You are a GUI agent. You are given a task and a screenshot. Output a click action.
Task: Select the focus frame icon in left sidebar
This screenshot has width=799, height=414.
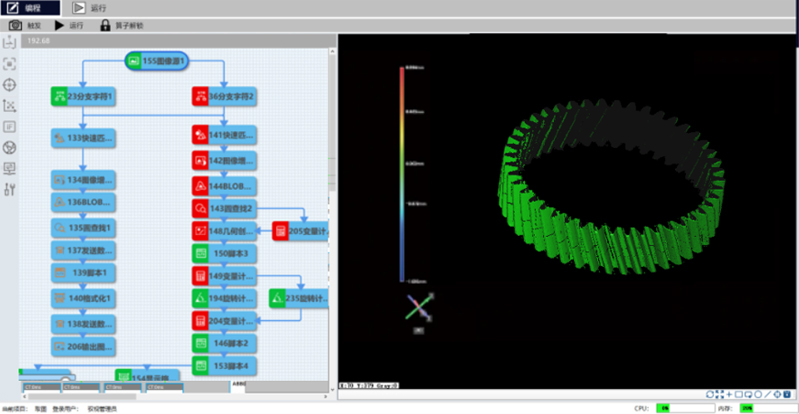tap(10, 63)
